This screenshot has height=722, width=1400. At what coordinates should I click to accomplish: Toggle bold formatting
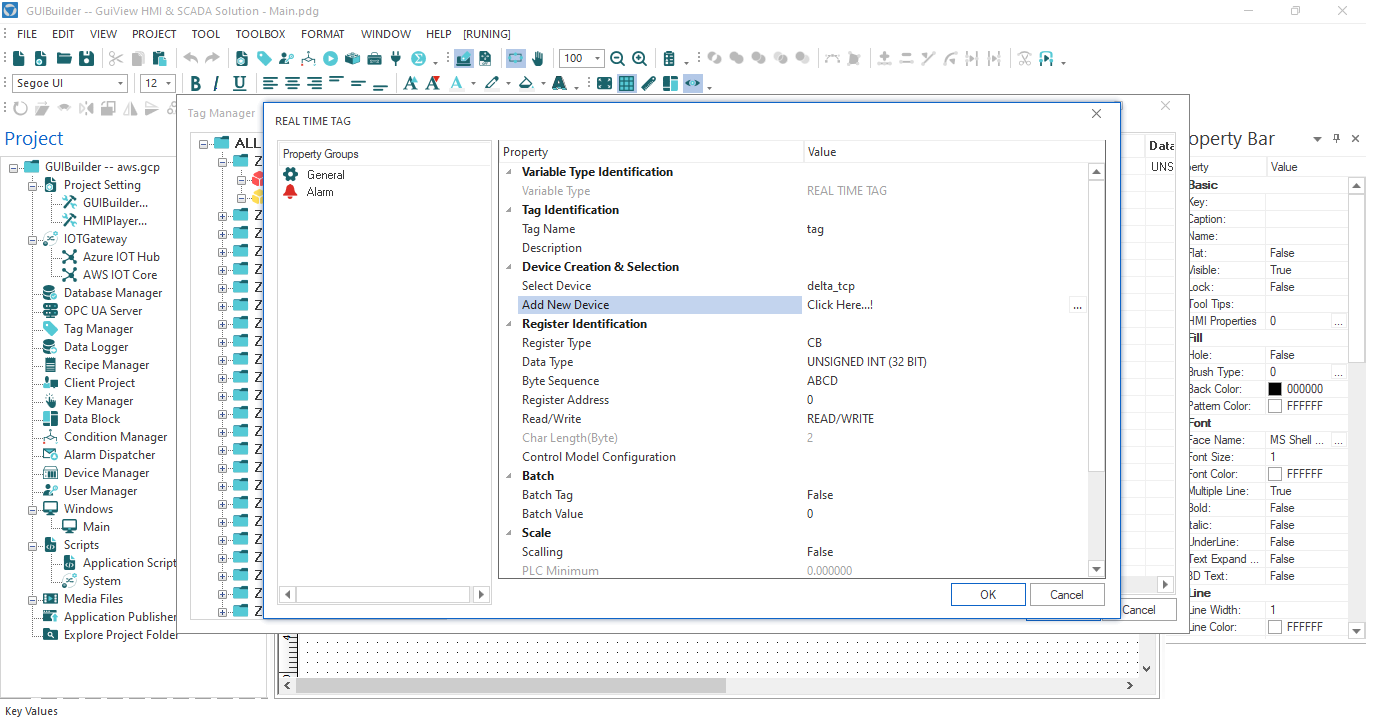point(196,83)
